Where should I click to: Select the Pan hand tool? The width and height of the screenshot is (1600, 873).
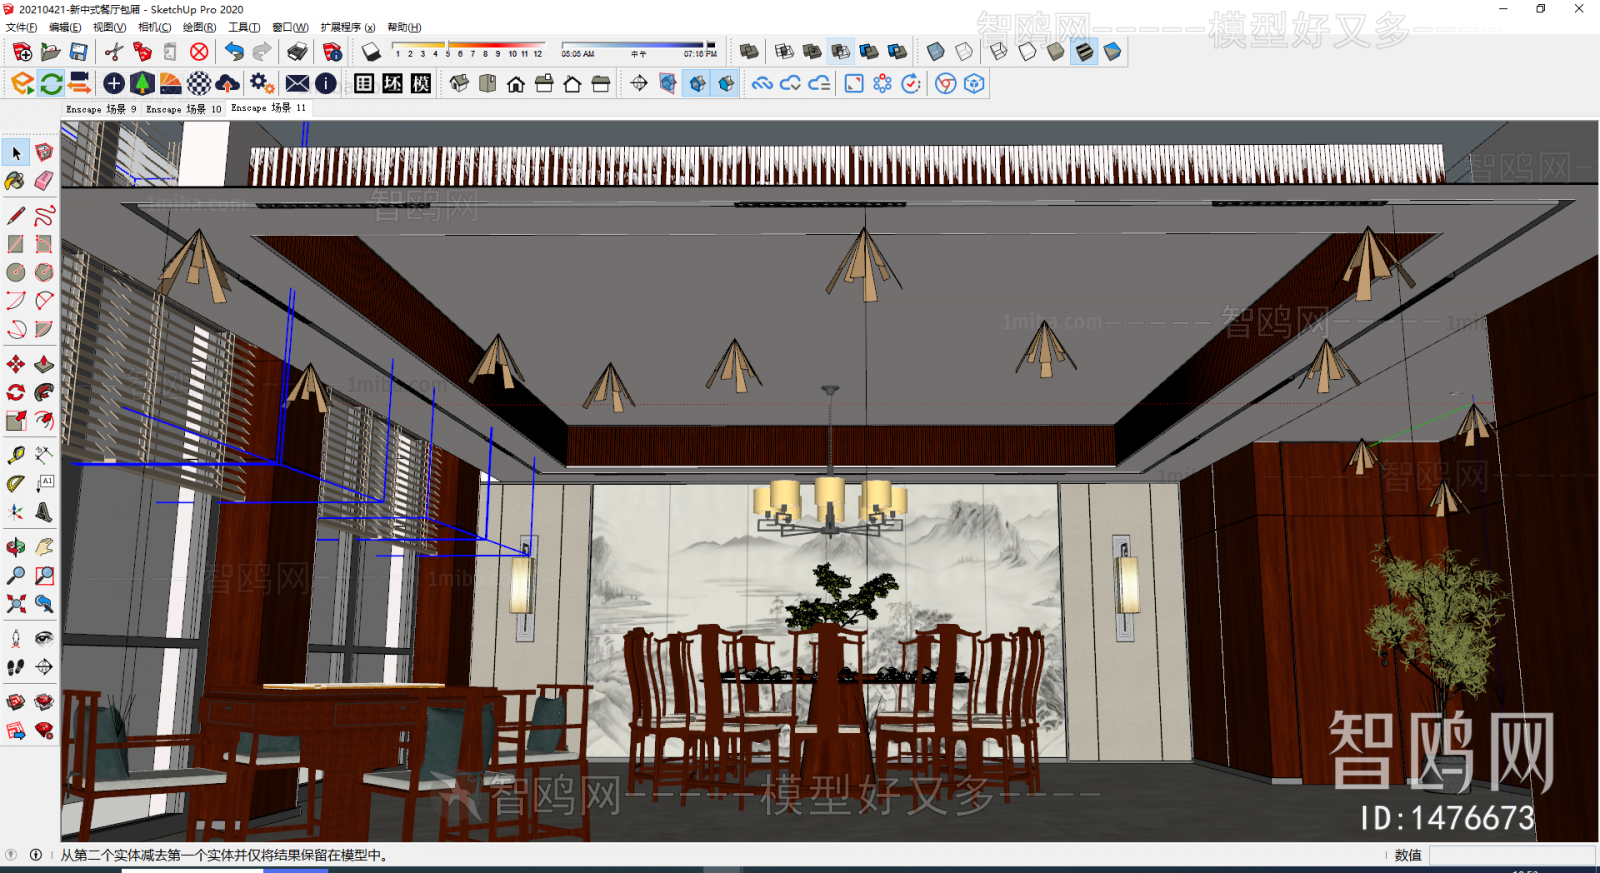click(44, 547)
